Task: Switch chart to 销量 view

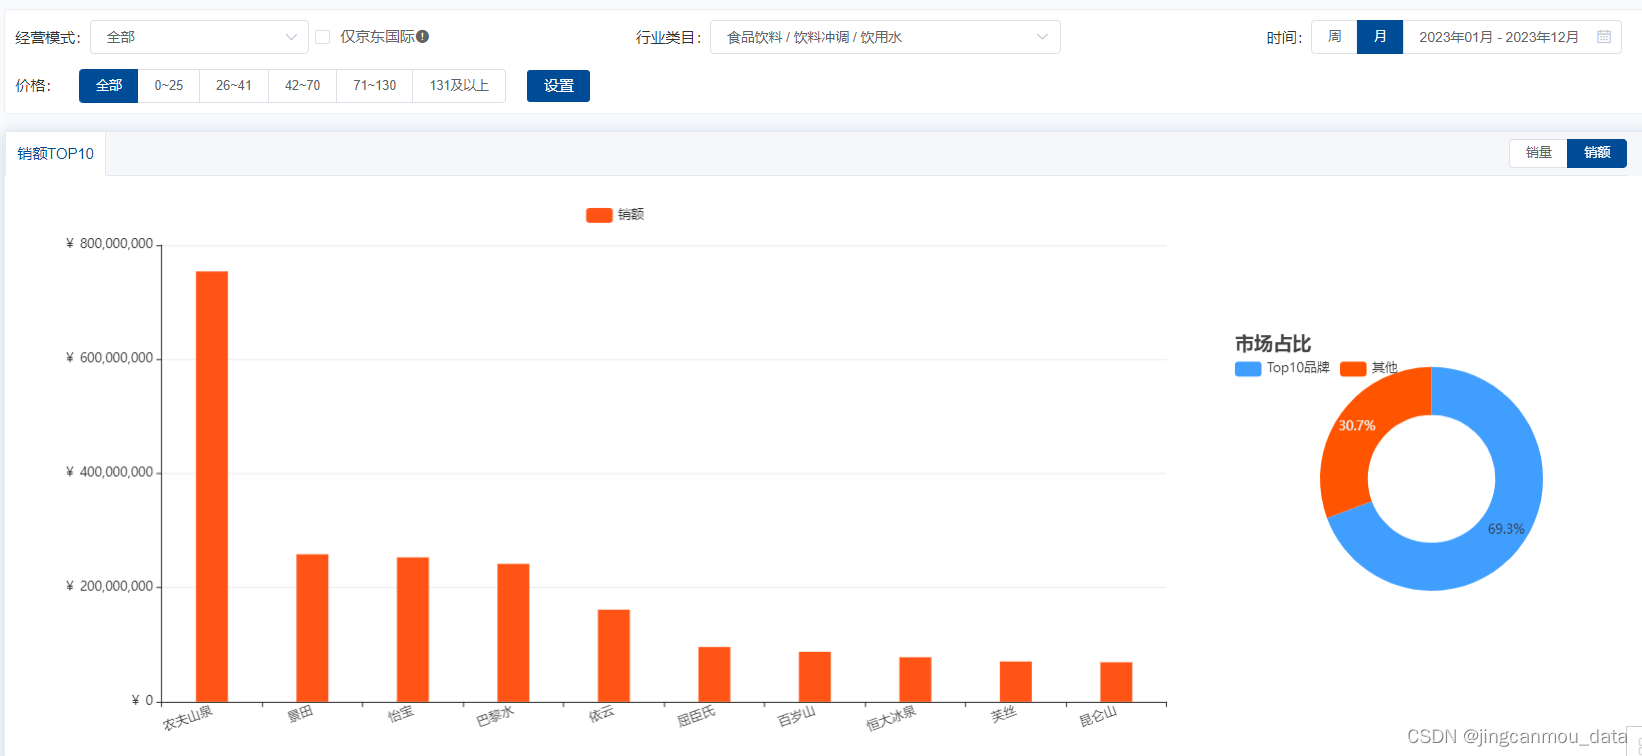Action: point(1538,153)
